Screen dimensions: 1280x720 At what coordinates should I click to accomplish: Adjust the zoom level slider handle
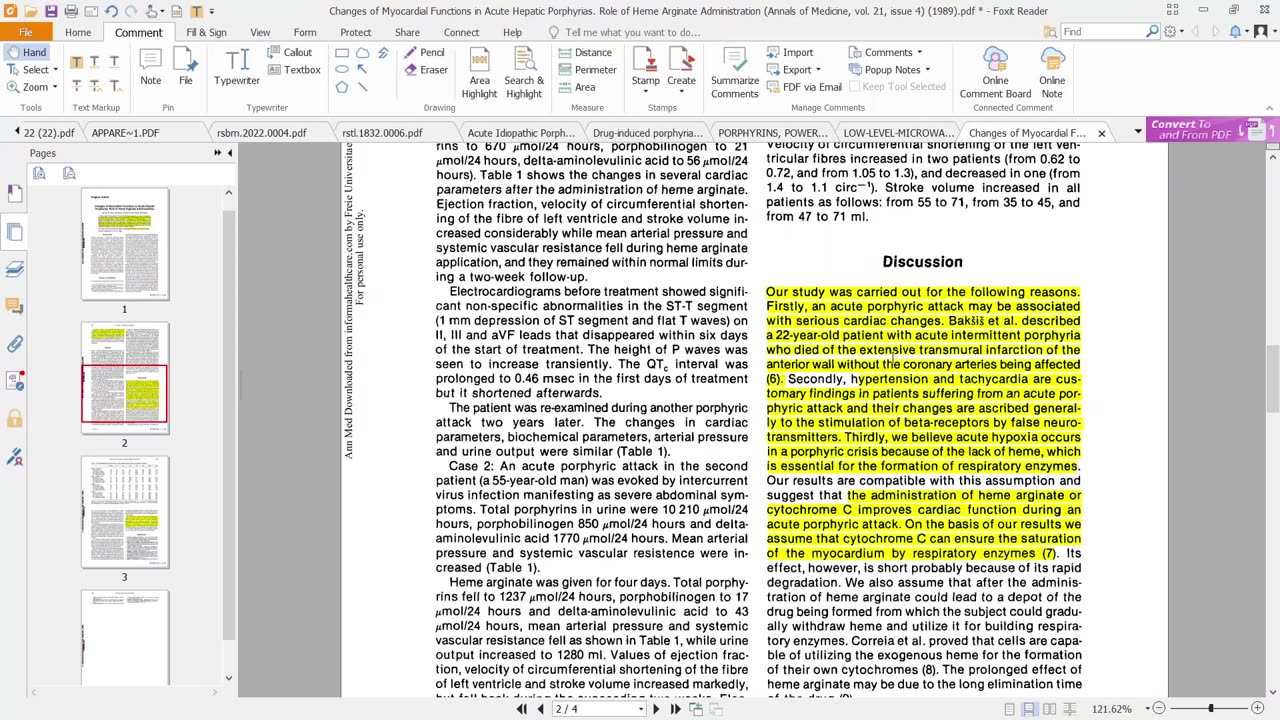click(1210, 709)
